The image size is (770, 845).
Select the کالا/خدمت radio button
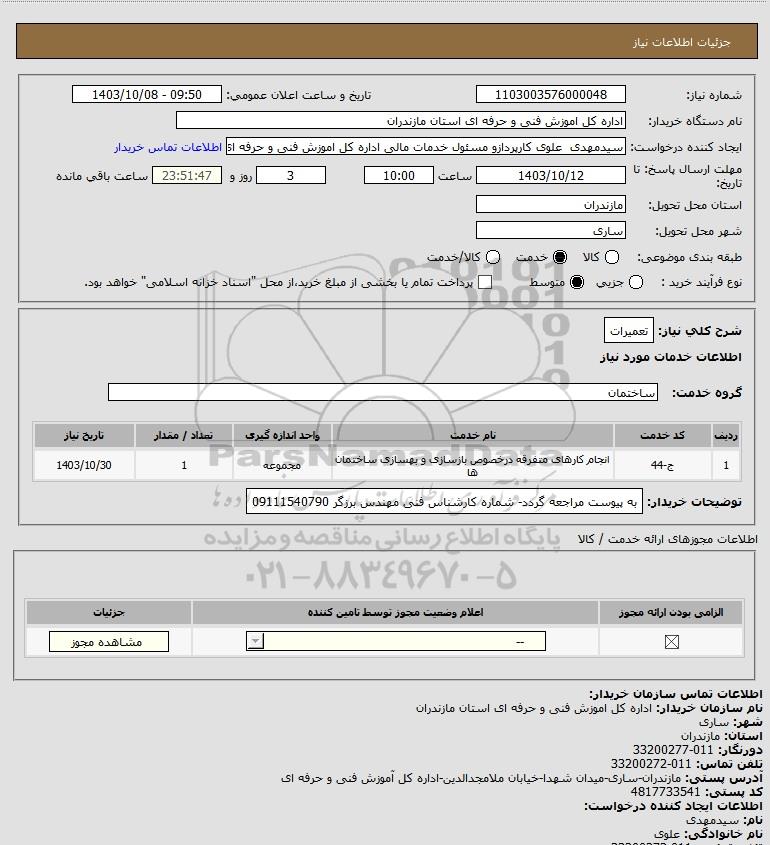point(492,257)
